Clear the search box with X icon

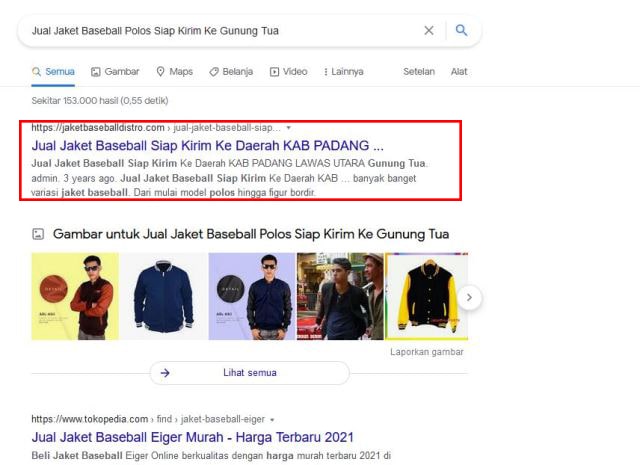pos(429,31)
